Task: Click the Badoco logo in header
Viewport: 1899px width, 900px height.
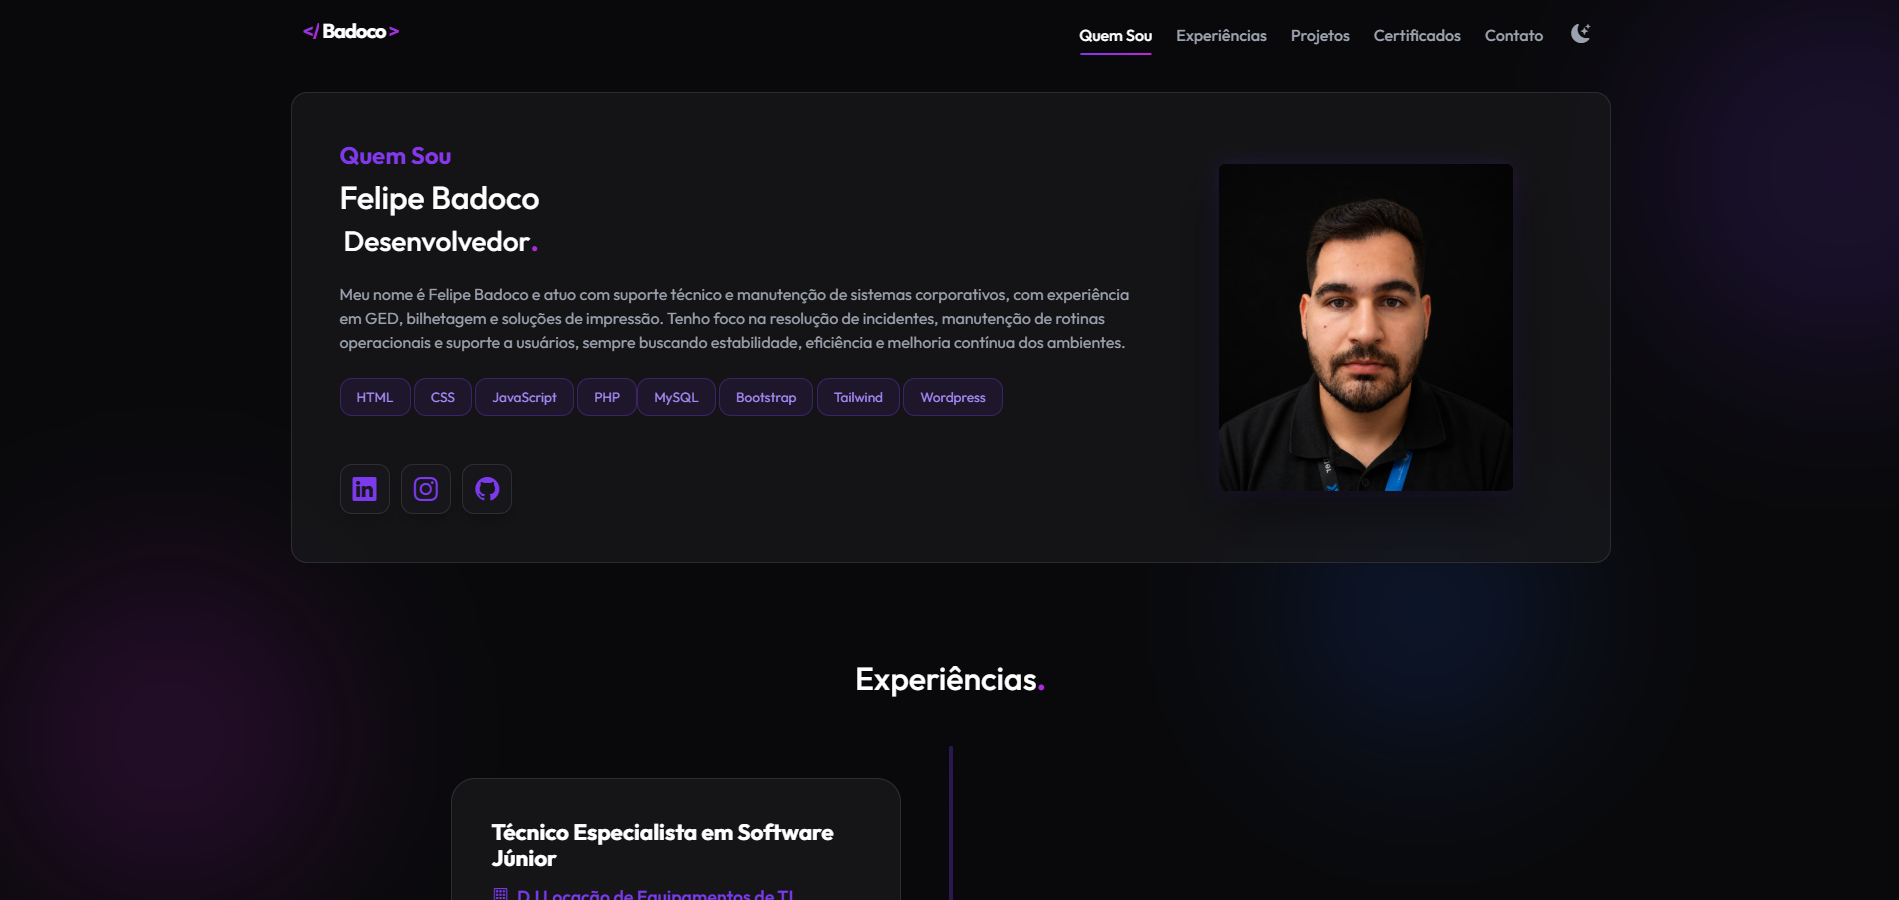Action: (351, 32)
